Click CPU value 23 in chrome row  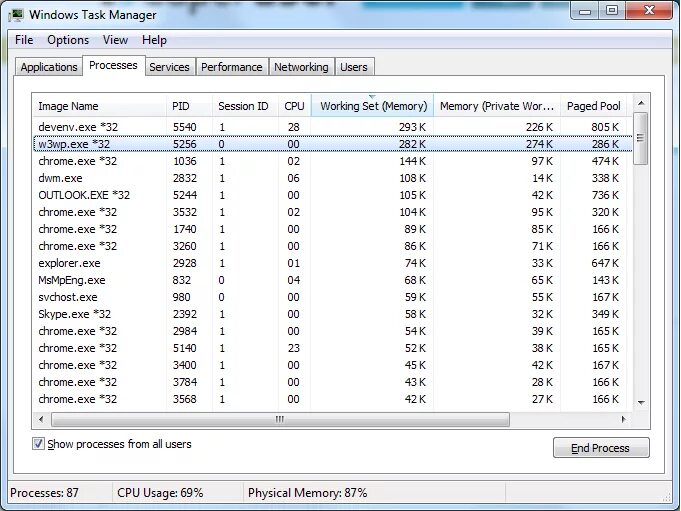(x=294, y=348)
